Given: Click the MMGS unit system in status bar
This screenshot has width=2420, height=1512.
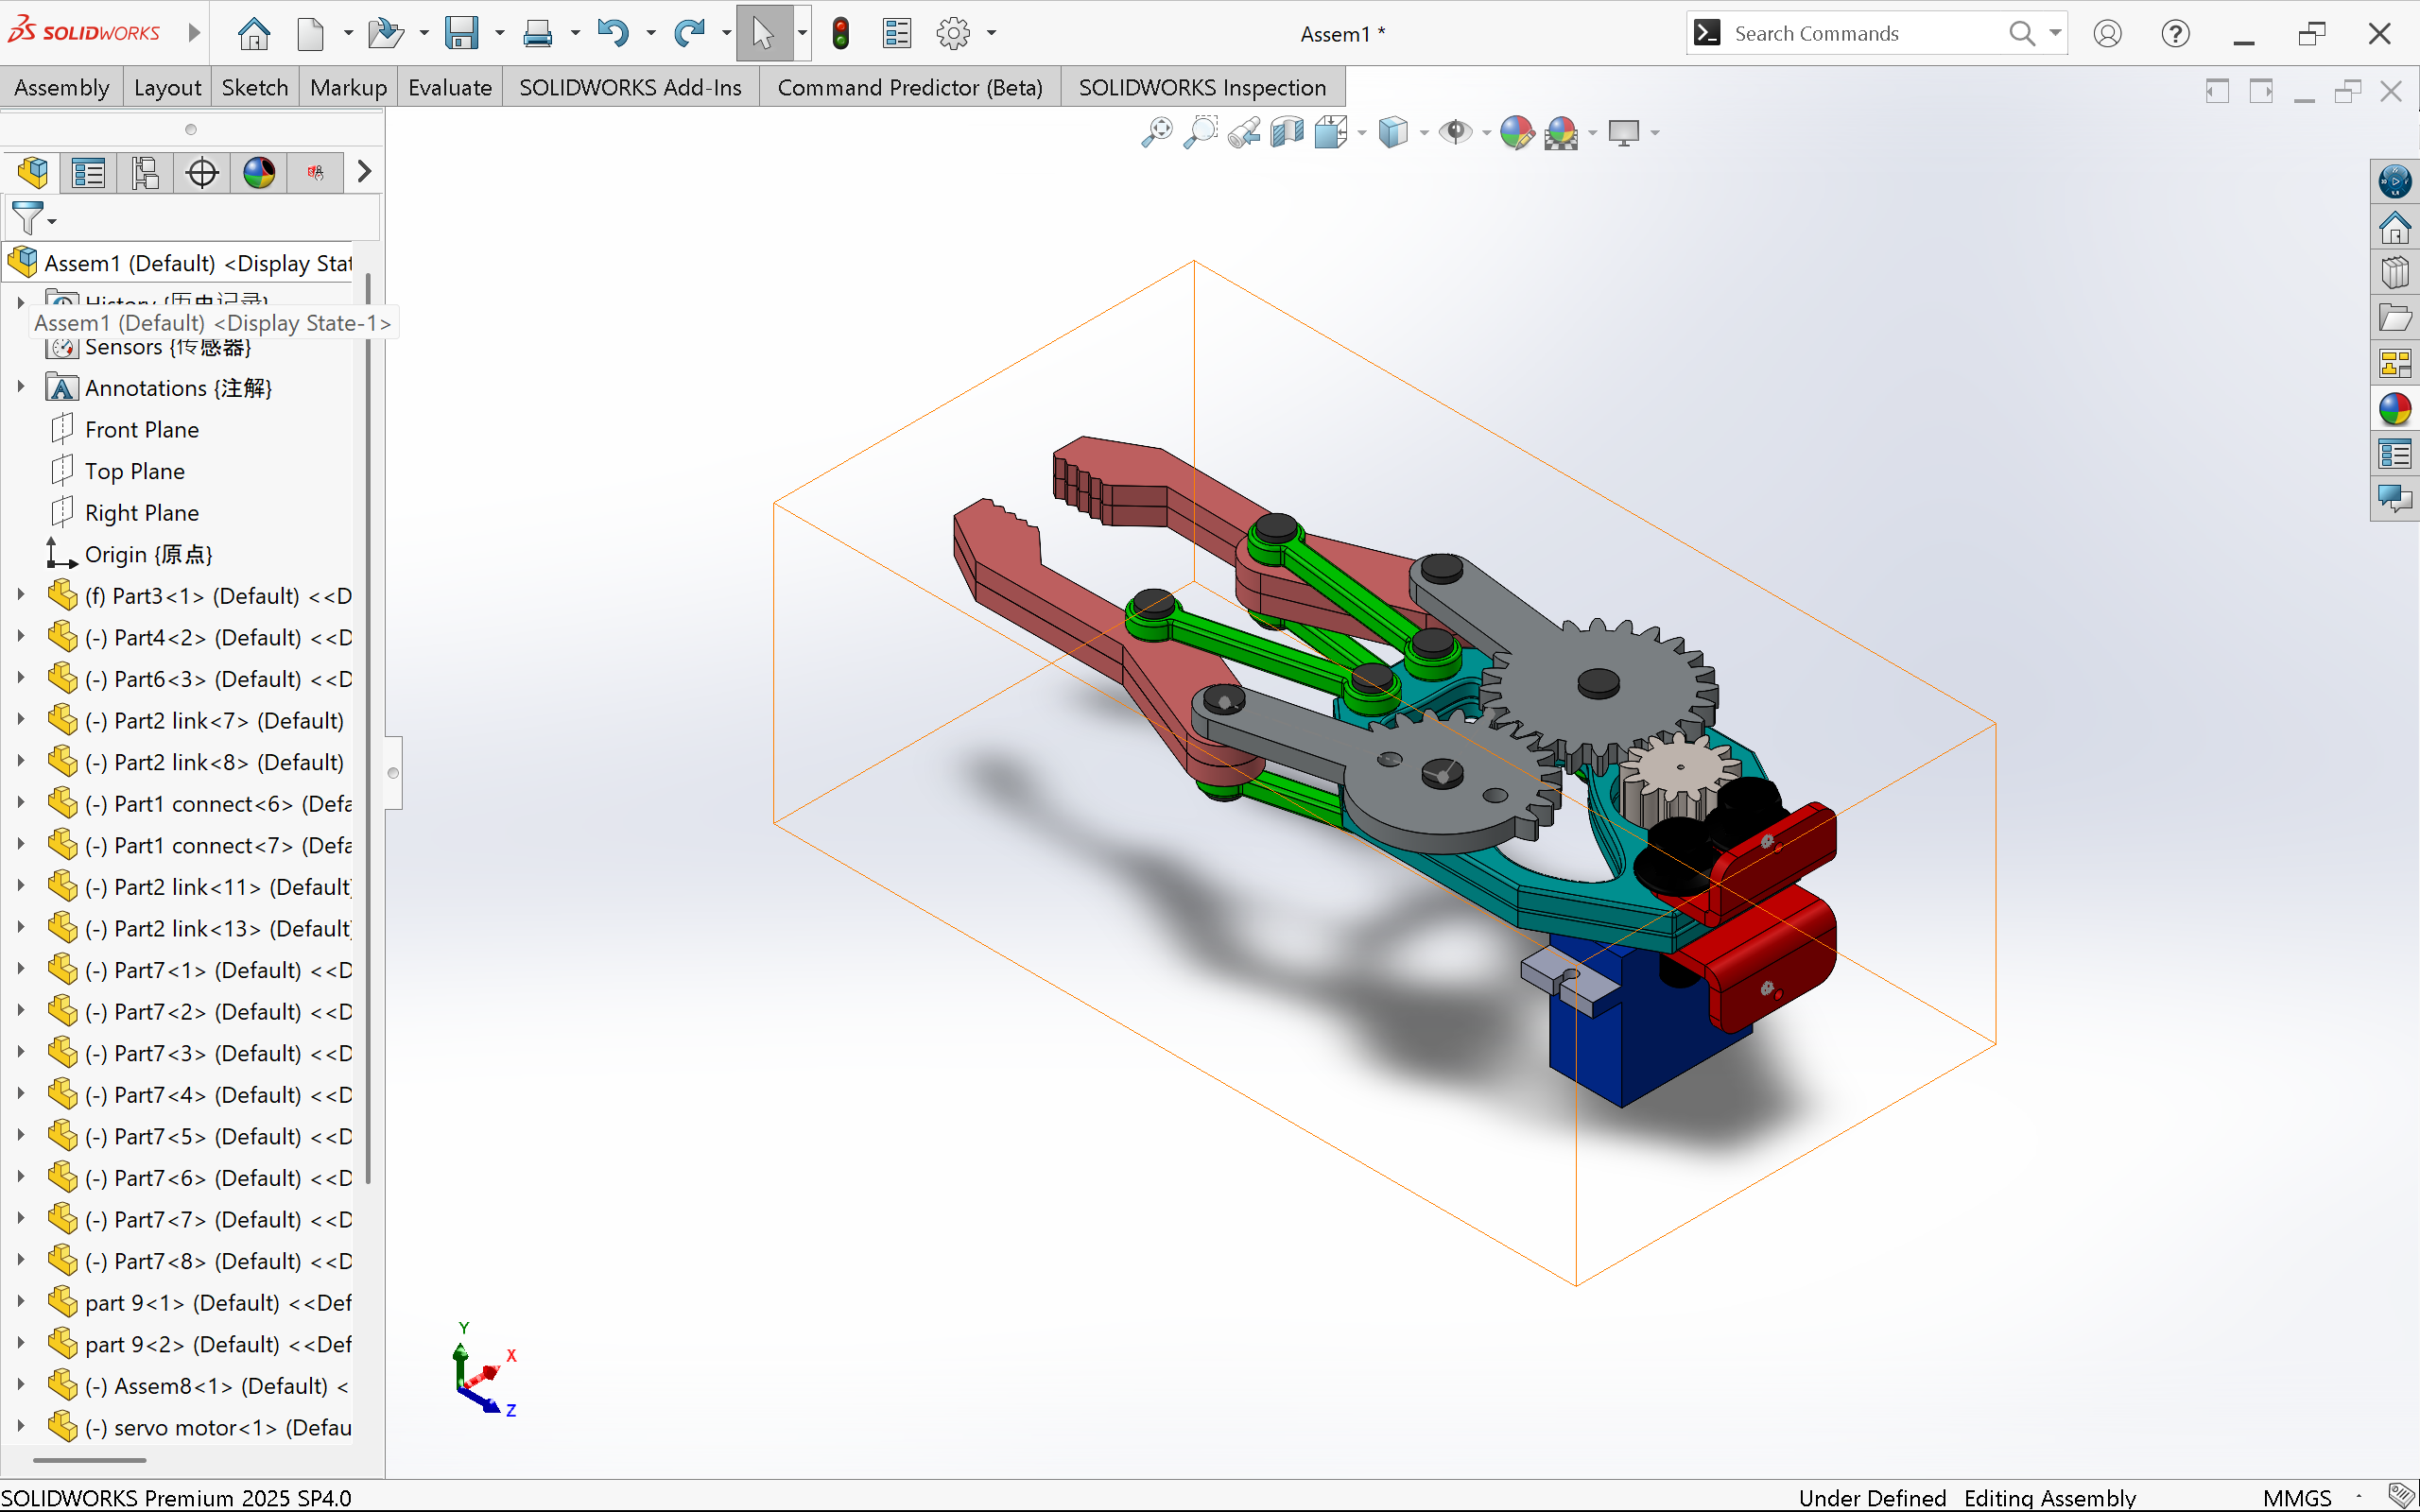Looking at the screenshot, I should coord(2297,1497).
